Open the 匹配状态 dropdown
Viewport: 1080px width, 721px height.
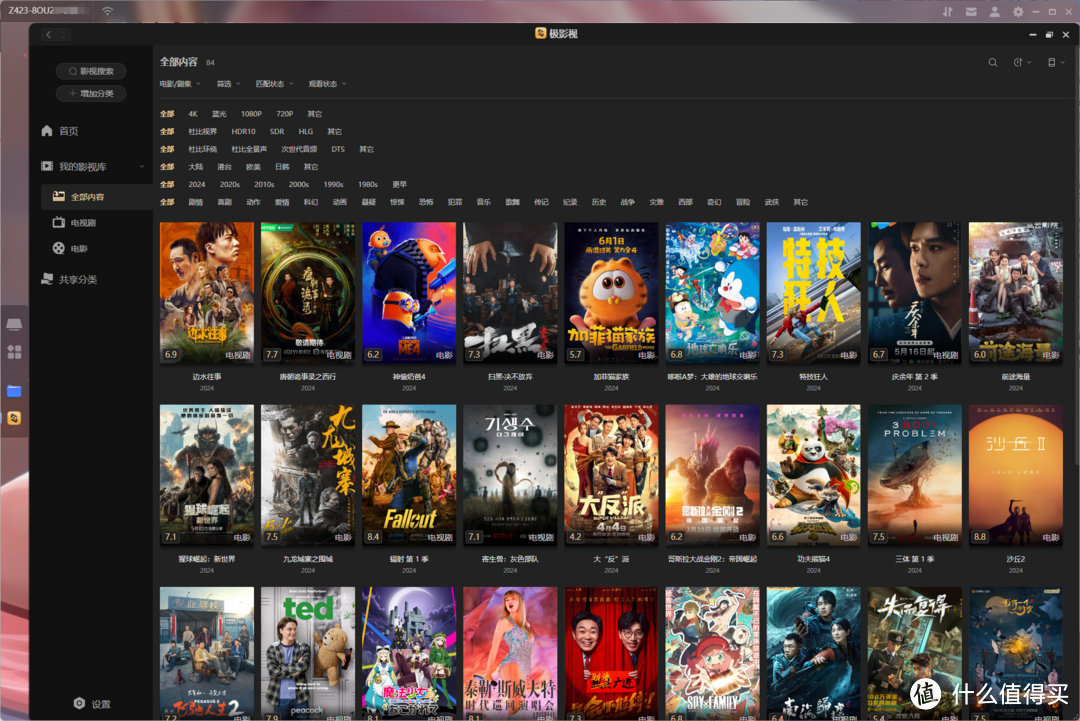(274, 84)
